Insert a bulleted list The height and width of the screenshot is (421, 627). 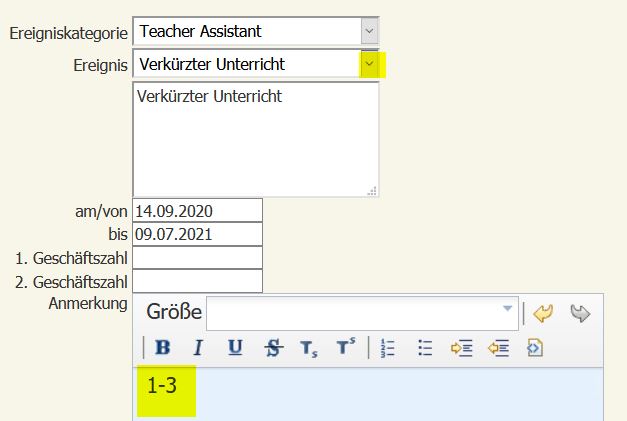pyautogui.click(x=425, y=348)
